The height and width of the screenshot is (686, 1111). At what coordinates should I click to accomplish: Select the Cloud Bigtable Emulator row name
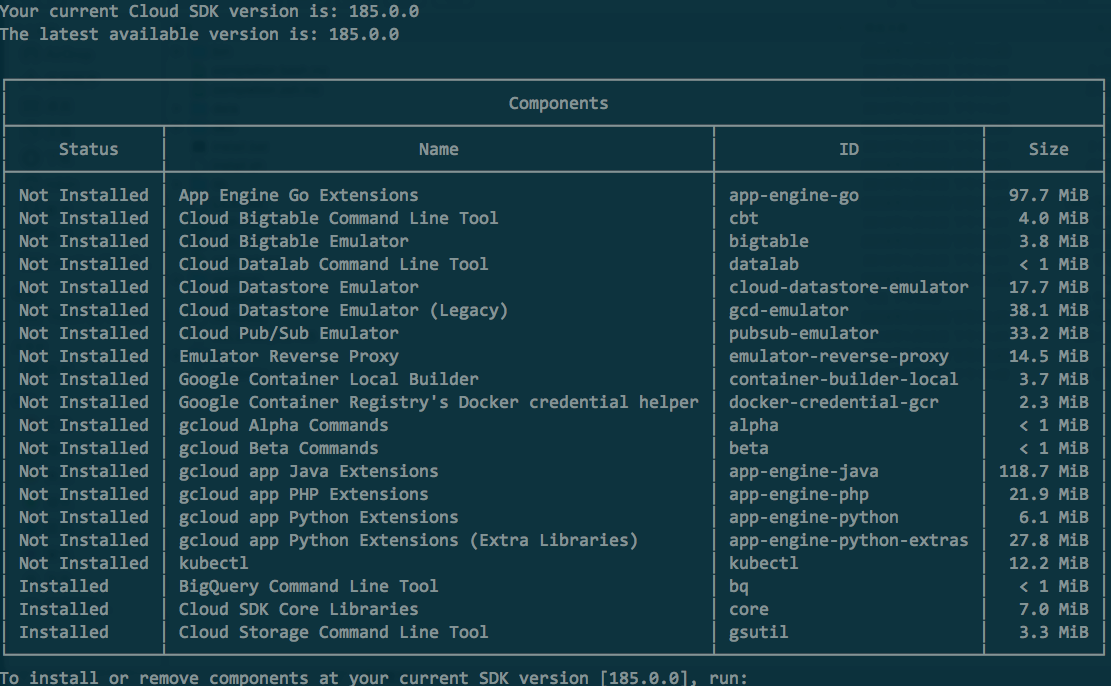(x=293, y=241)
